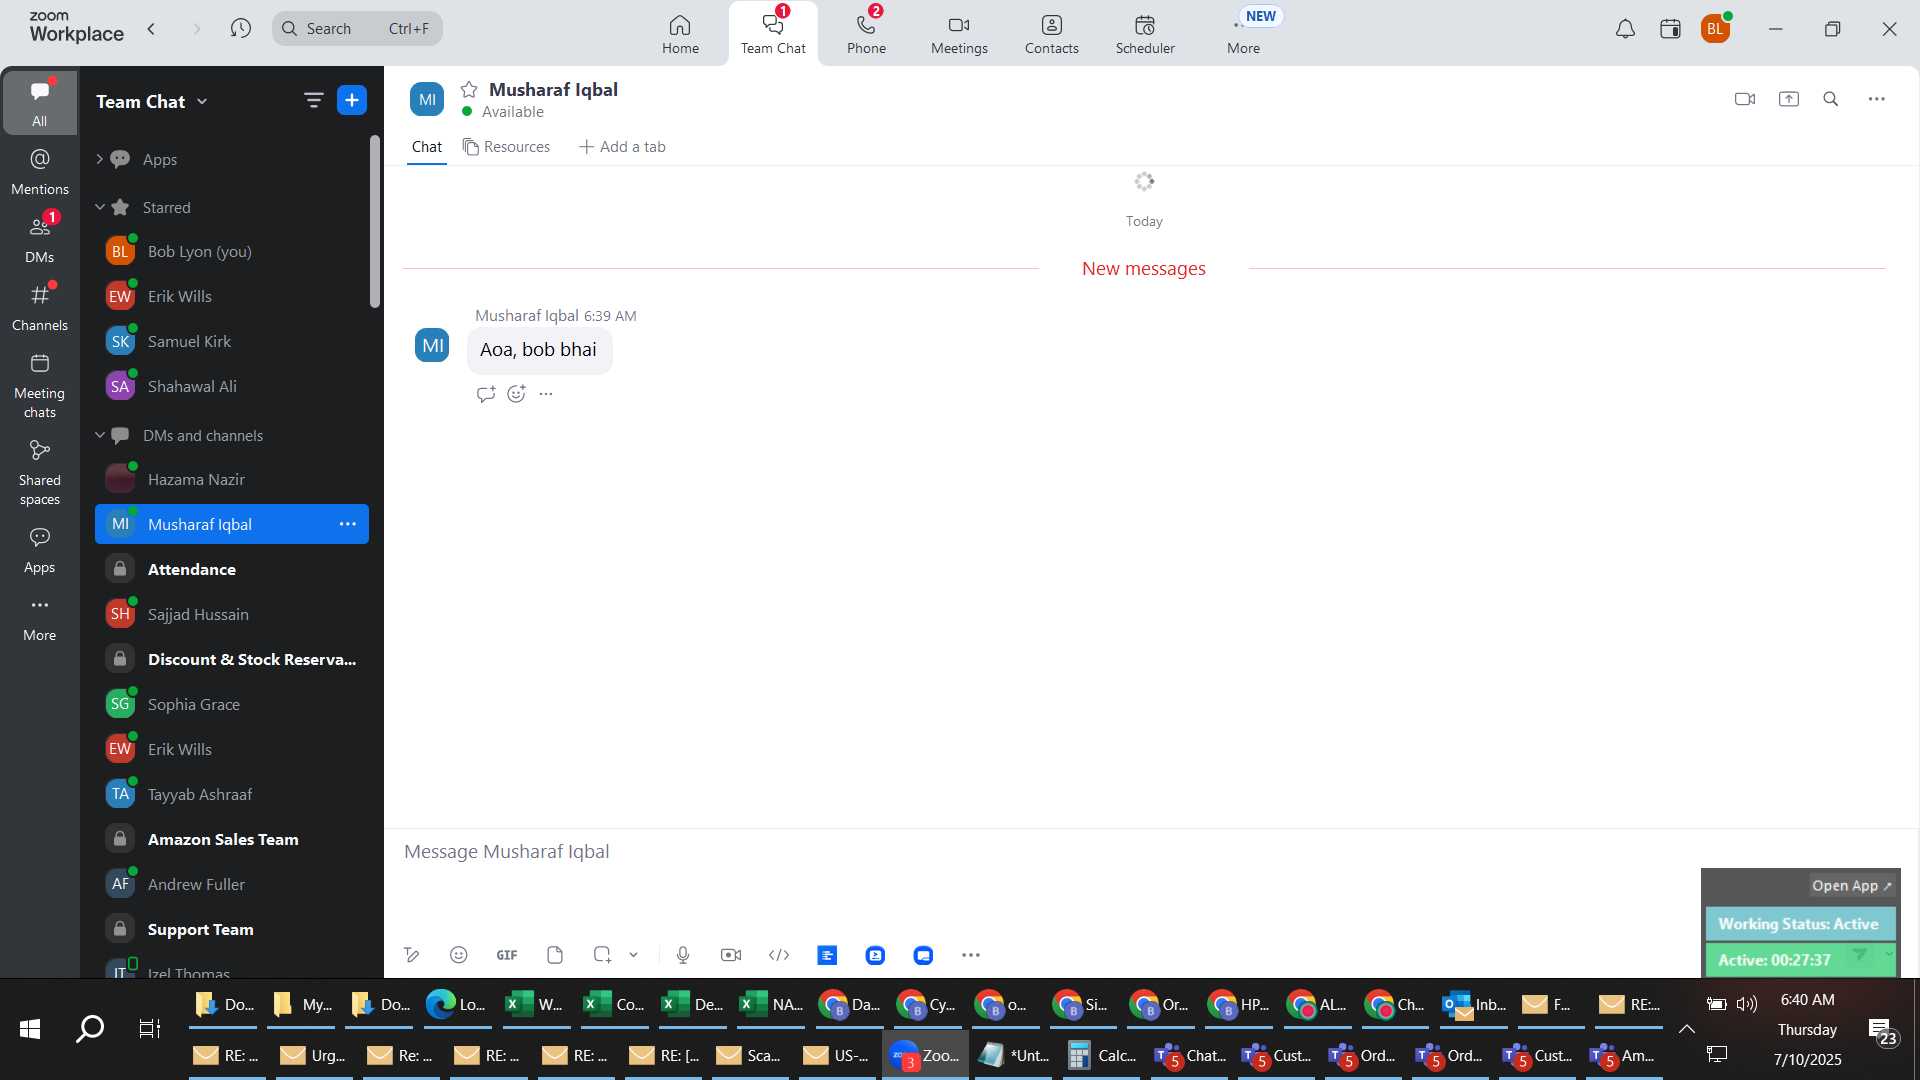
Task: Click the chat list scrollbar
Action: click(375, 221)
